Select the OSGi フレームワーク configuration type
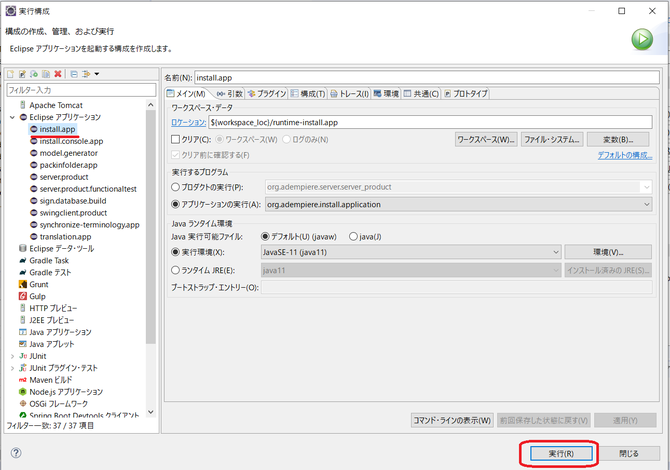670x470 pixels. [53, 404]
